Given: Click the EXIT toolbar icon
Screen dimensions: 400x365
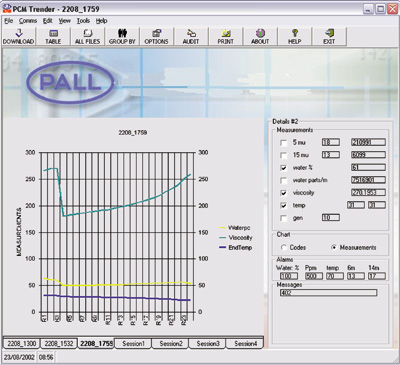Looking at the screenshot, I should 329,36.
